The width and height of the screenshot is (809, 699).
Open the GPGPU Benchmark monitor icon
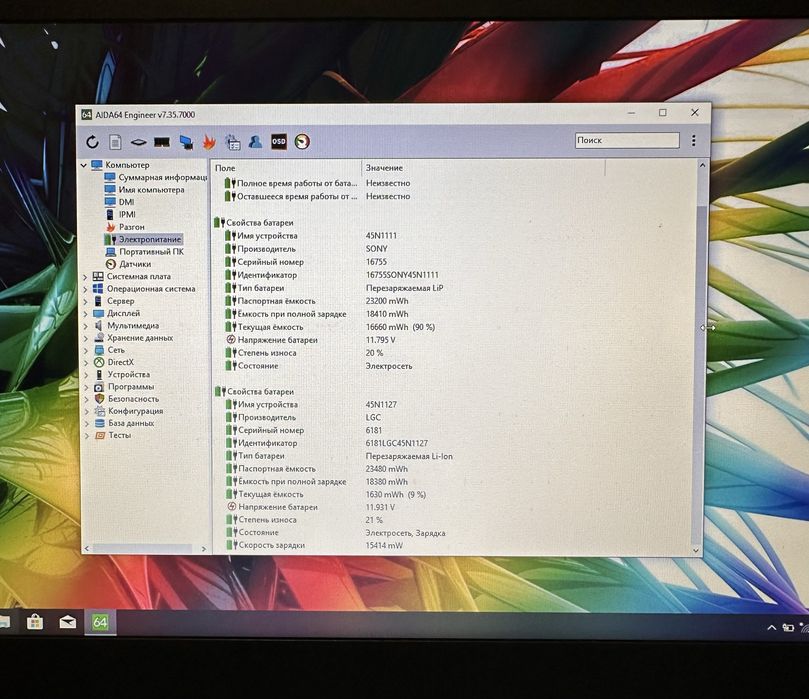coord(186,142)
